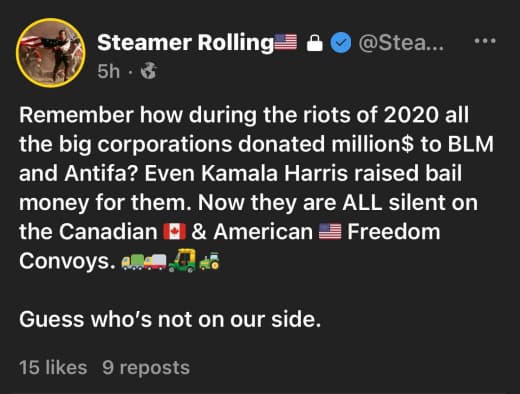Click the 5h post timestamp
This screenshot has width=520, height=394.
(108, 71)
